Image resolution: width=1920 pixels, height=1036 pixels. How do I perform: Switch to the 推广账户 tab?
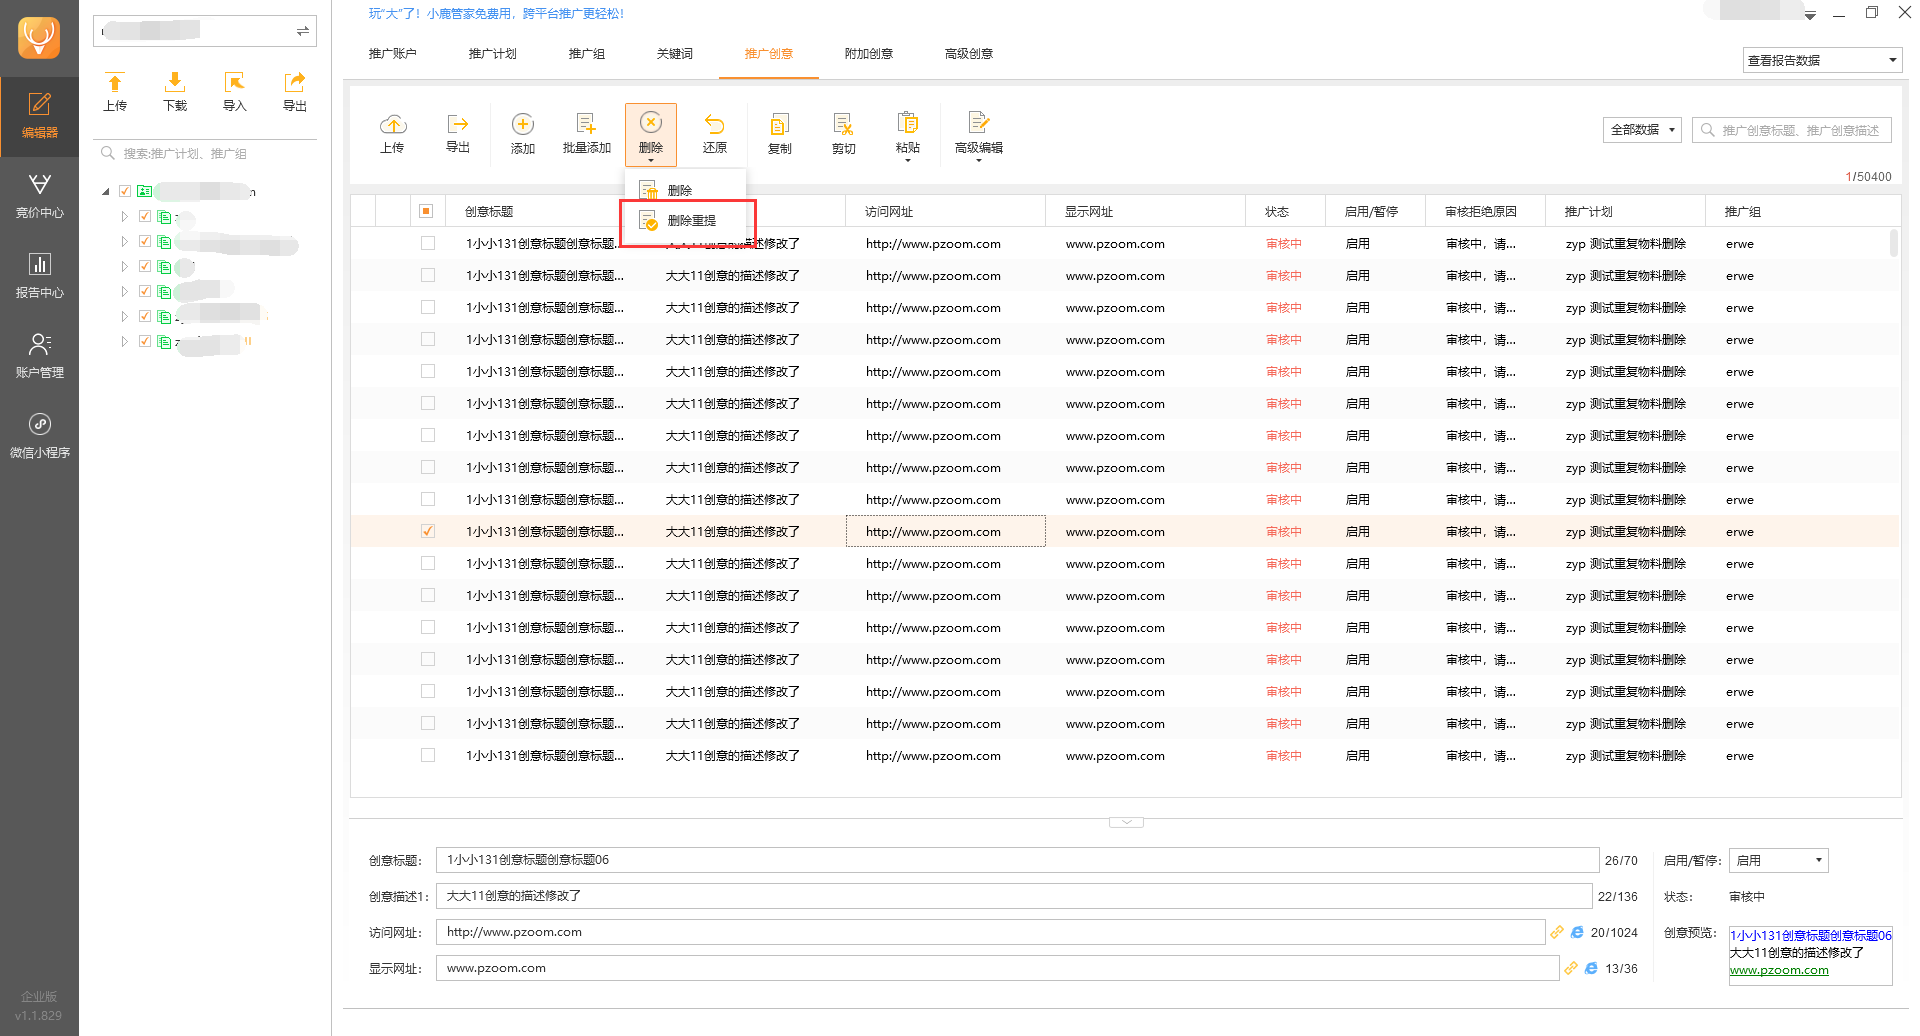[392, 54]
